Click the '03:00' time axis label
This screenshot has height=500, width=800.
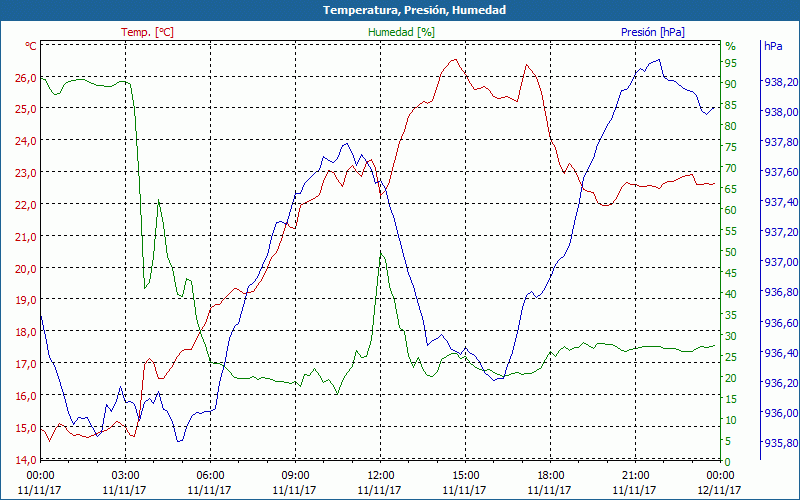(x=125, y=476)
